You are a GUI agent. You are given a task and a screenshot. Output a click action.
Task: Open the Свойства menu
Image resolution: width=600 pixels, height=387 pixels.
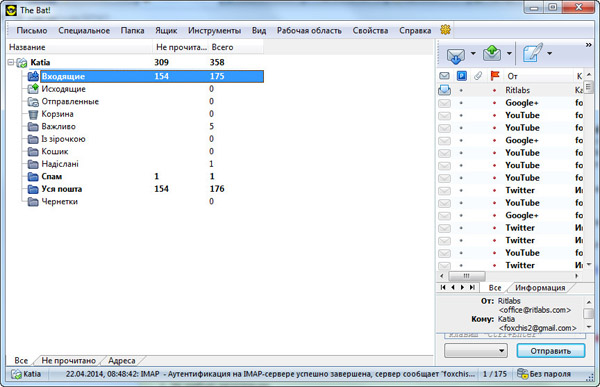370,31
